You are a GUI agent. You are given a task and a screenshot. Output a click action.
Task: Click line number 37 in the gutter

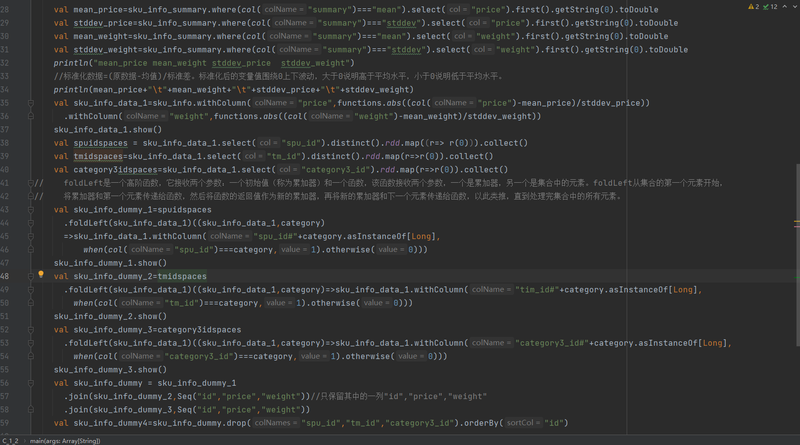tap(5, 130)
